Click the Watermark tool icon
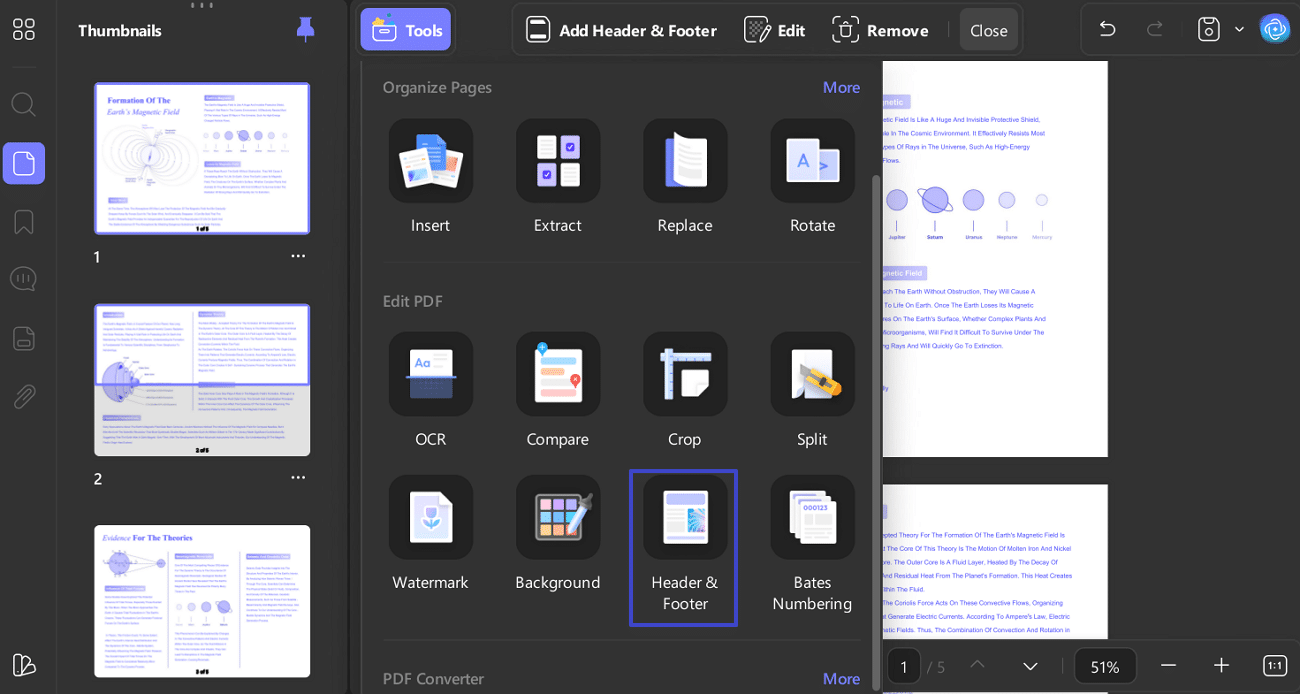This screenshot has height=694, width=1300. click(430, 518)
